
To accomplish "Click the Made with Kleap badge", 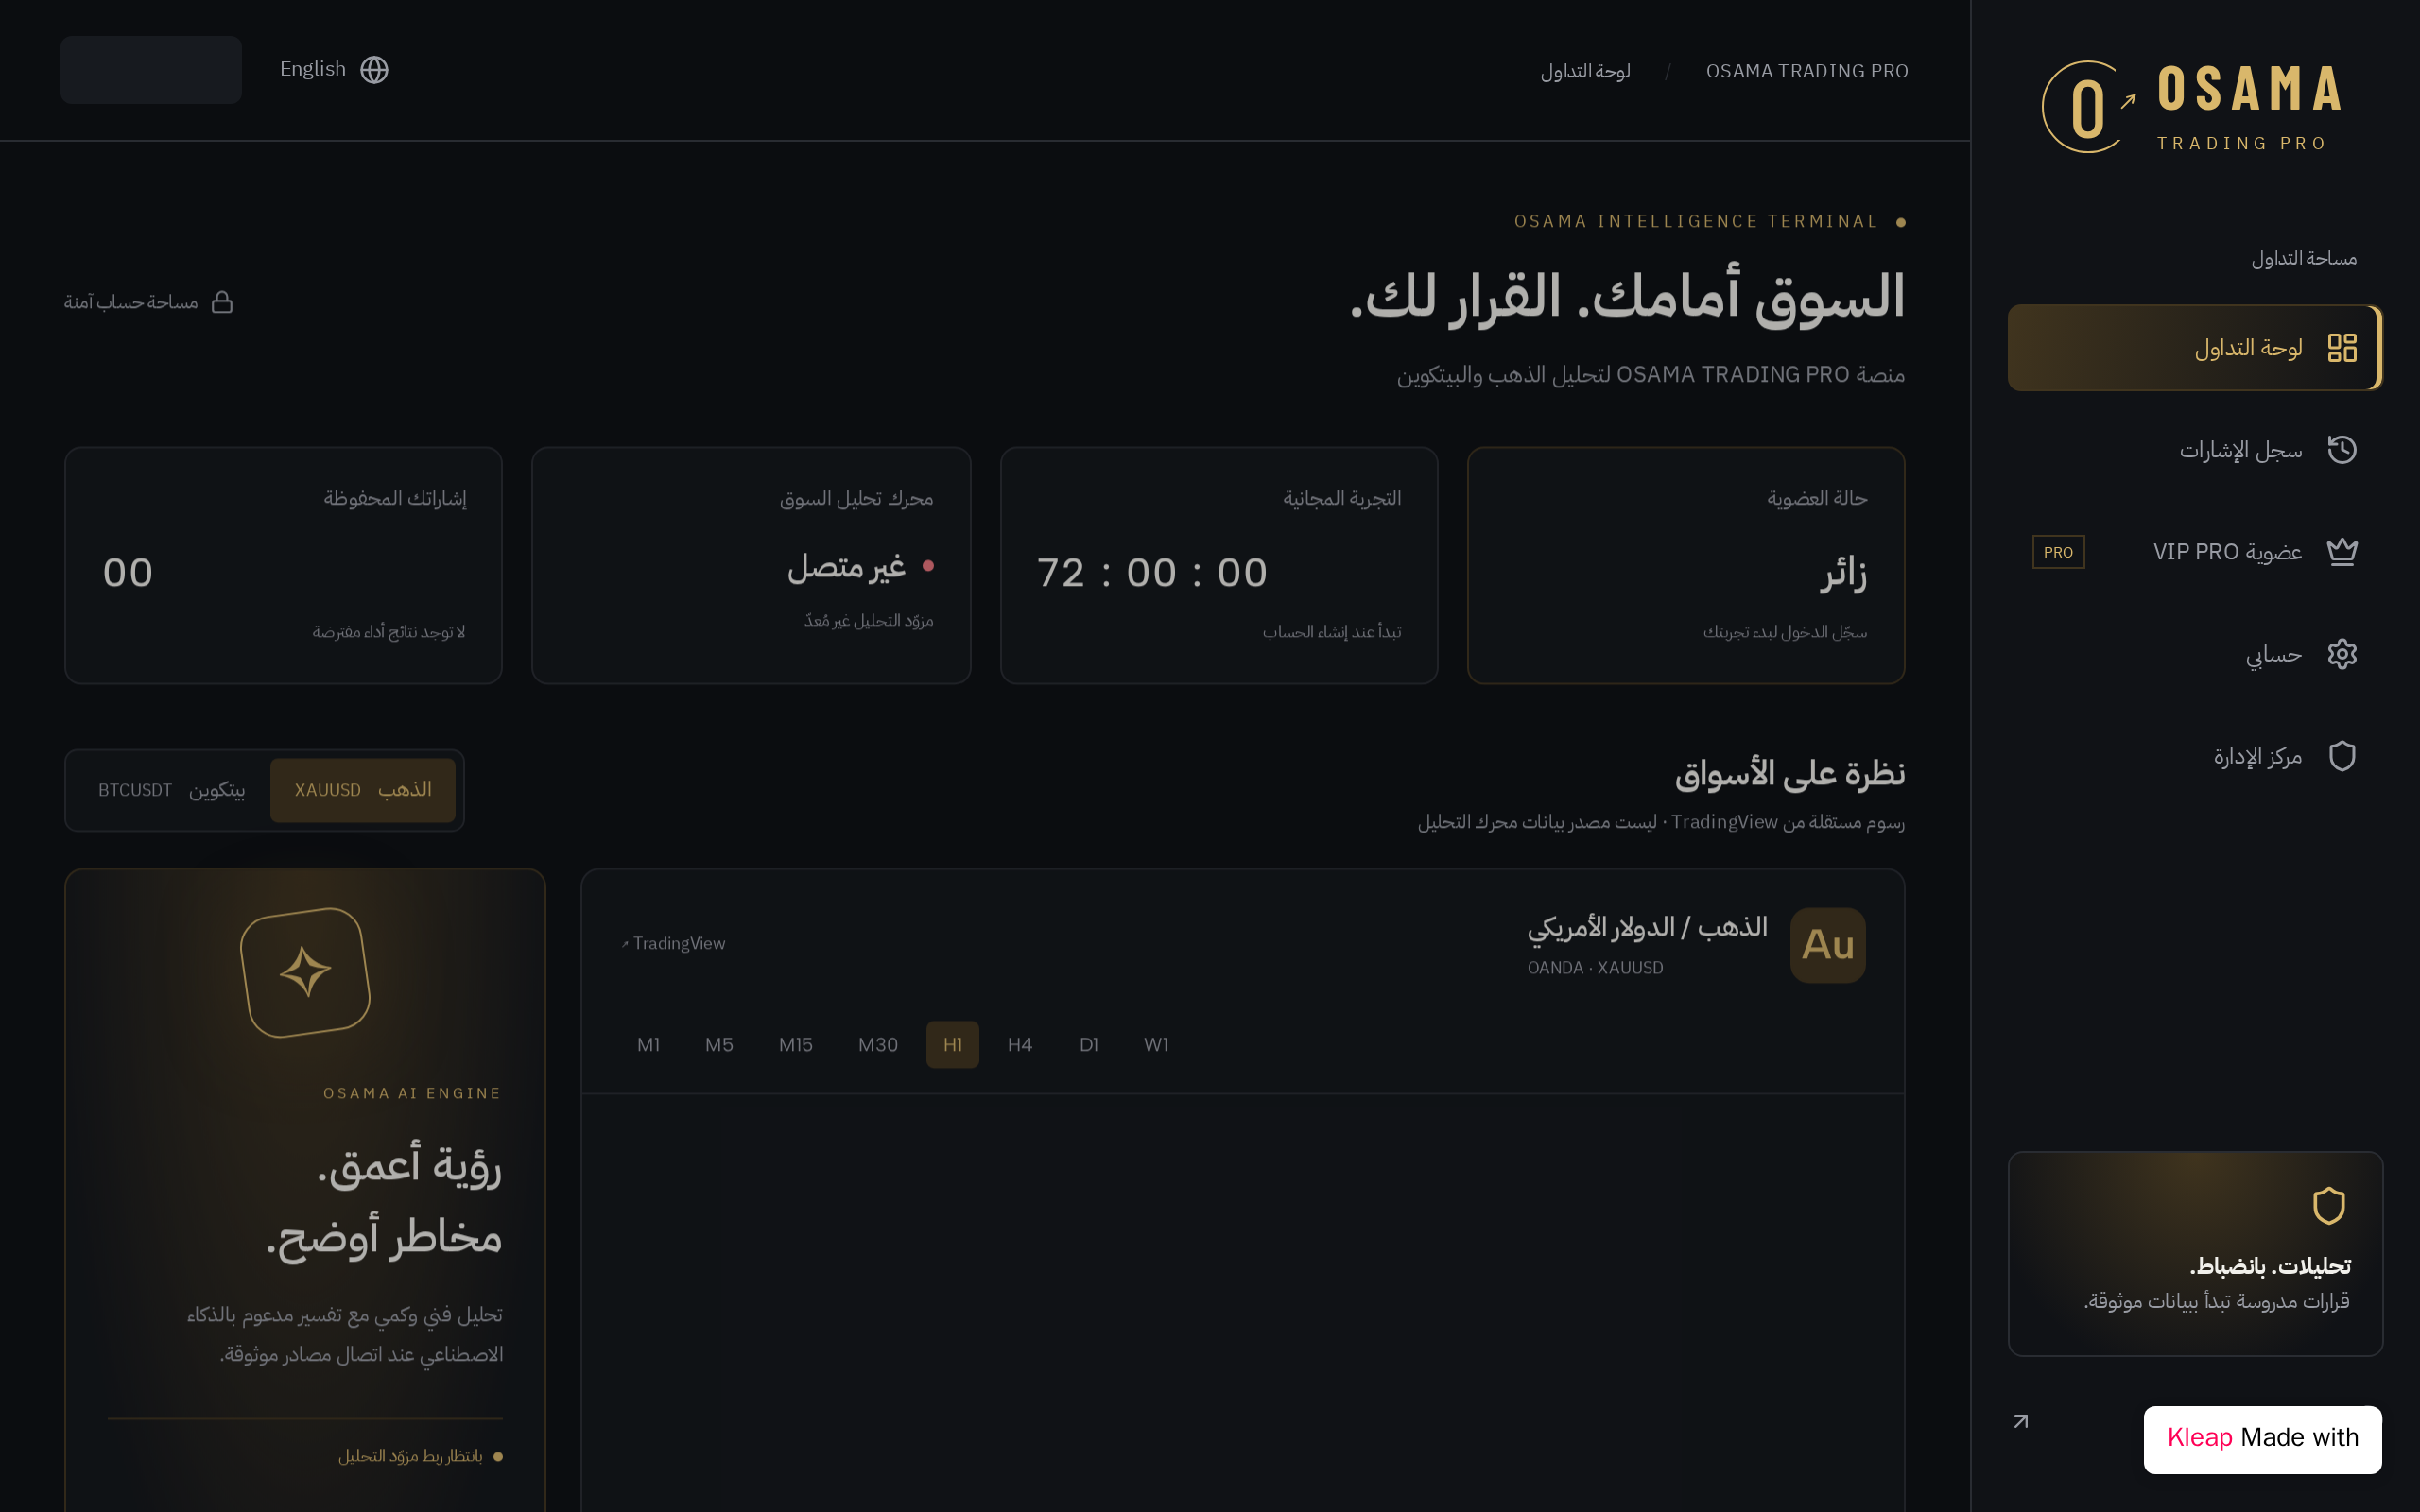I will coord(2262,1439).
